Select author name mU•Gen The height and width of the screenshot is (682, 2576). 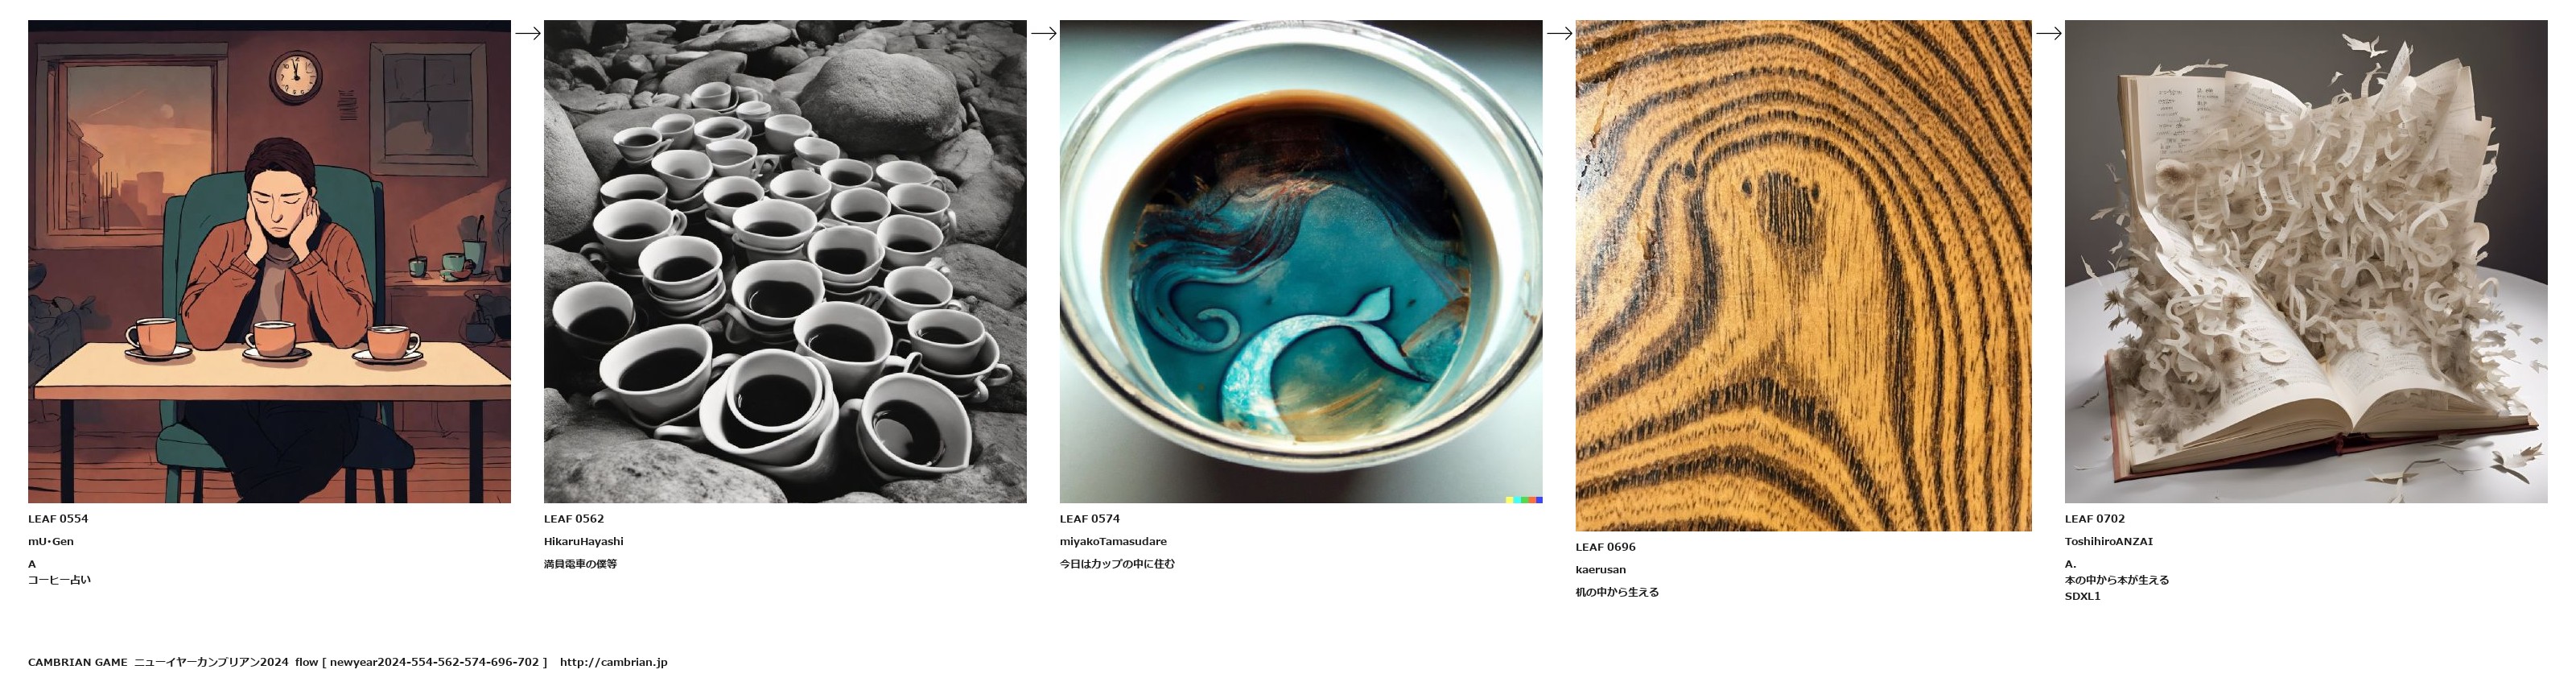coord(51,542)
